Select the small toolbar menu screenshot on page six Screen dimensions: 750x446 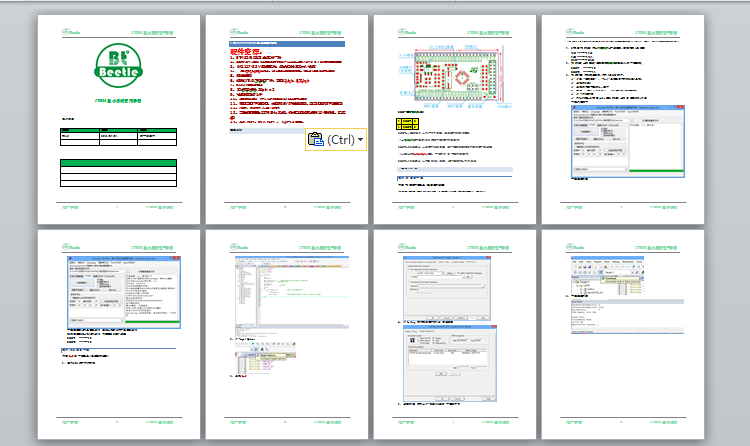click(x=265, y=358)
